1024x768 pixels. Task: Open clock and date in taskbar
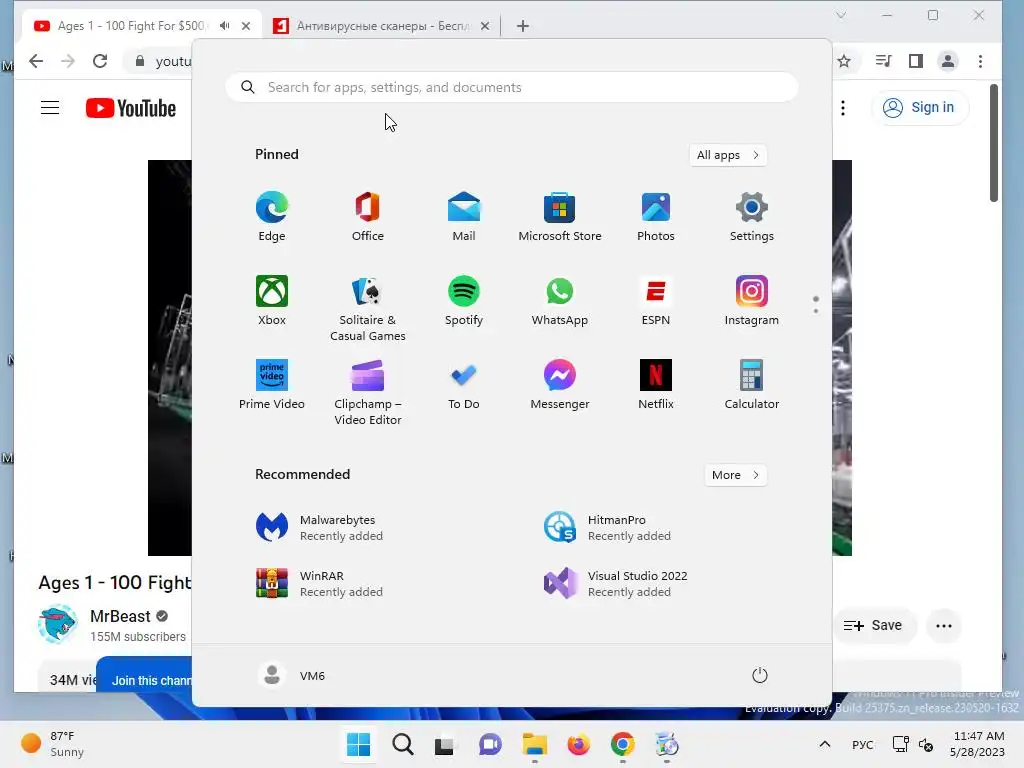coord(977,744)
